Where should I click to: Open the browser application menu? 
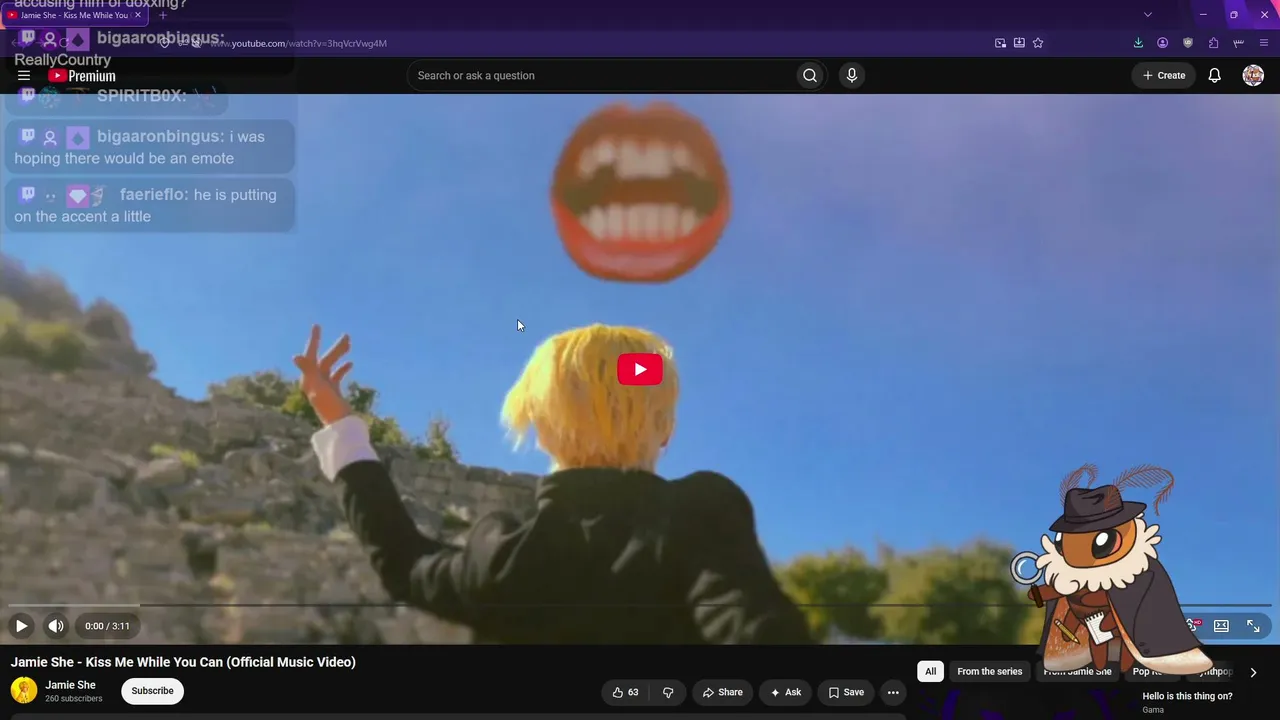coord(1264,43)
